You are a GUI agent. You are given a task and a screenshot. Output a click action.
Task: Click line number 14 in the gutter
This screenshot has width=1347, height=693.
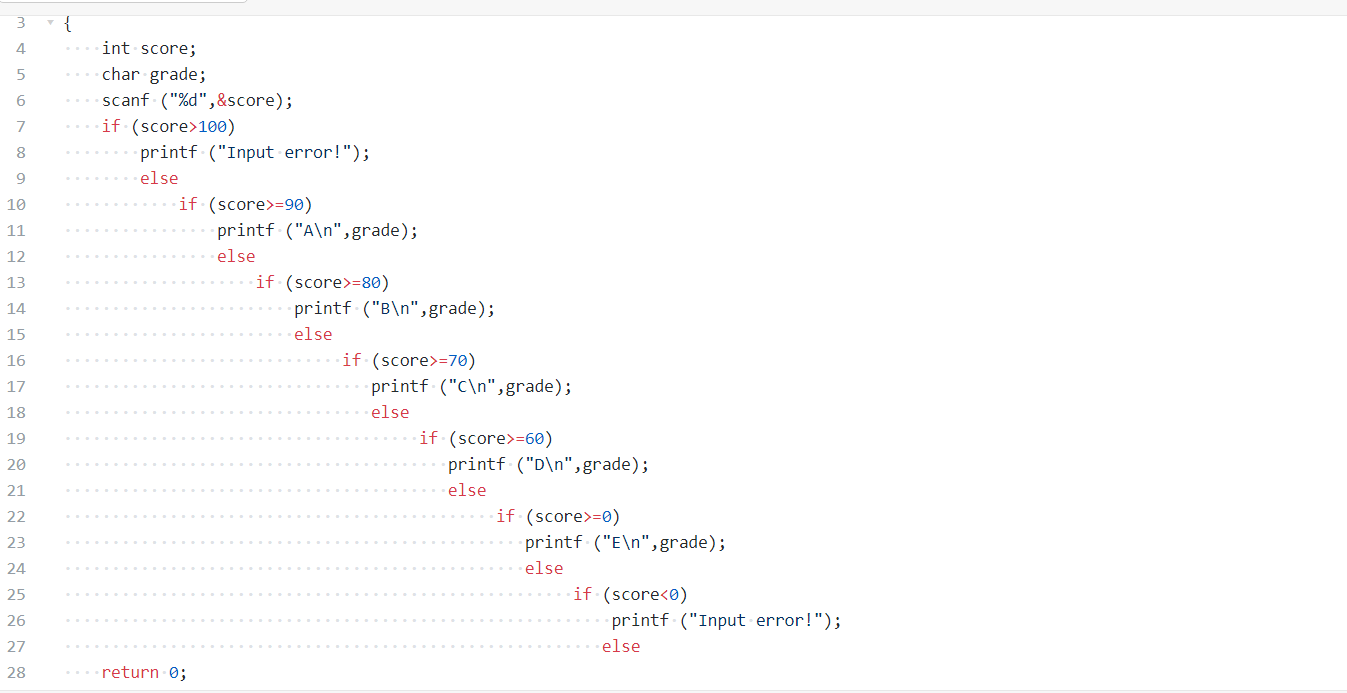16,308
